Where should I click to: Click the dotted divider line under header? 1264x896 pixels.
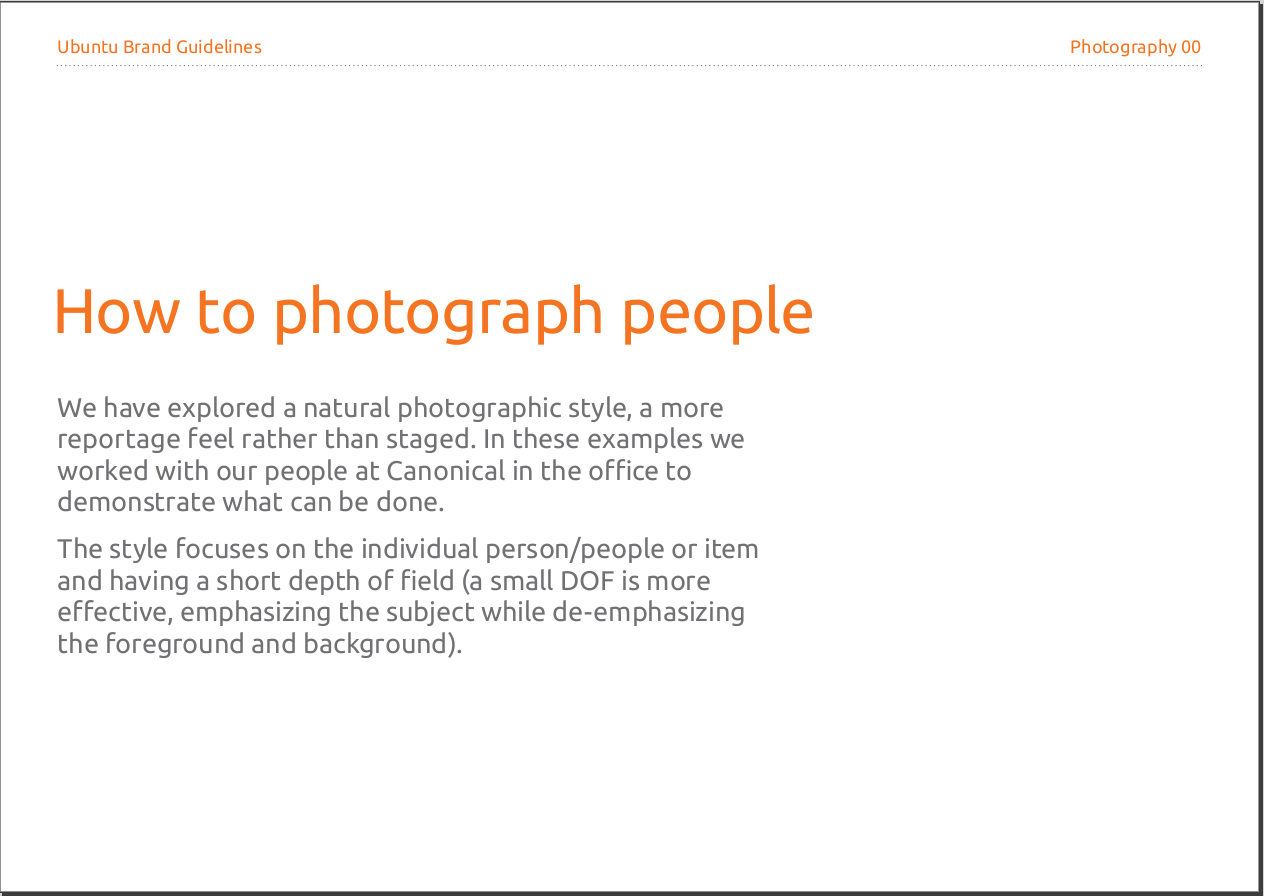(x=629, y=66)
